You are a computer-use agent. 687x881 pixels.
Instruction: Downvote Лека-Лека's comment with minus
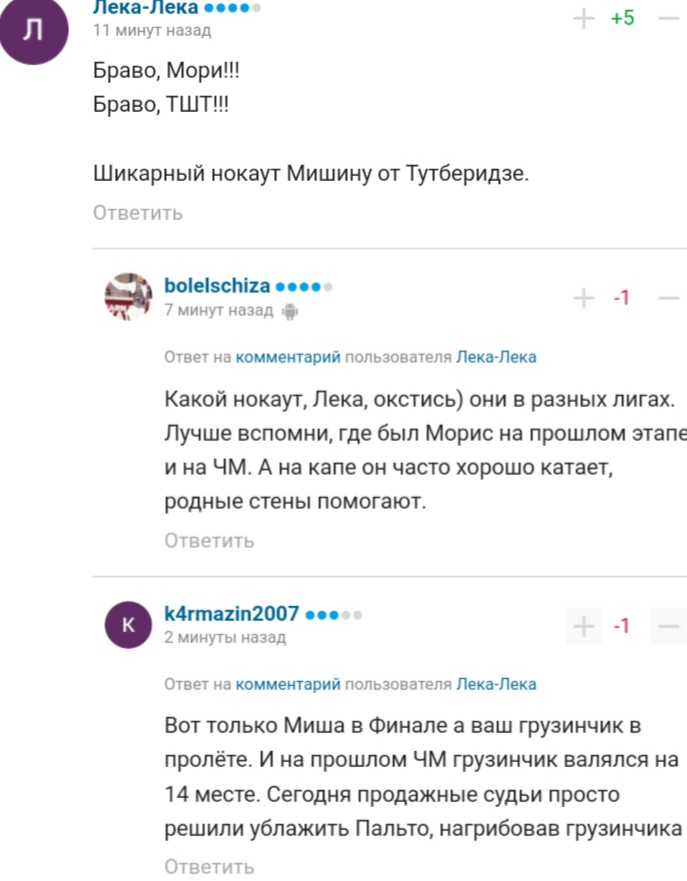[669, 18]
